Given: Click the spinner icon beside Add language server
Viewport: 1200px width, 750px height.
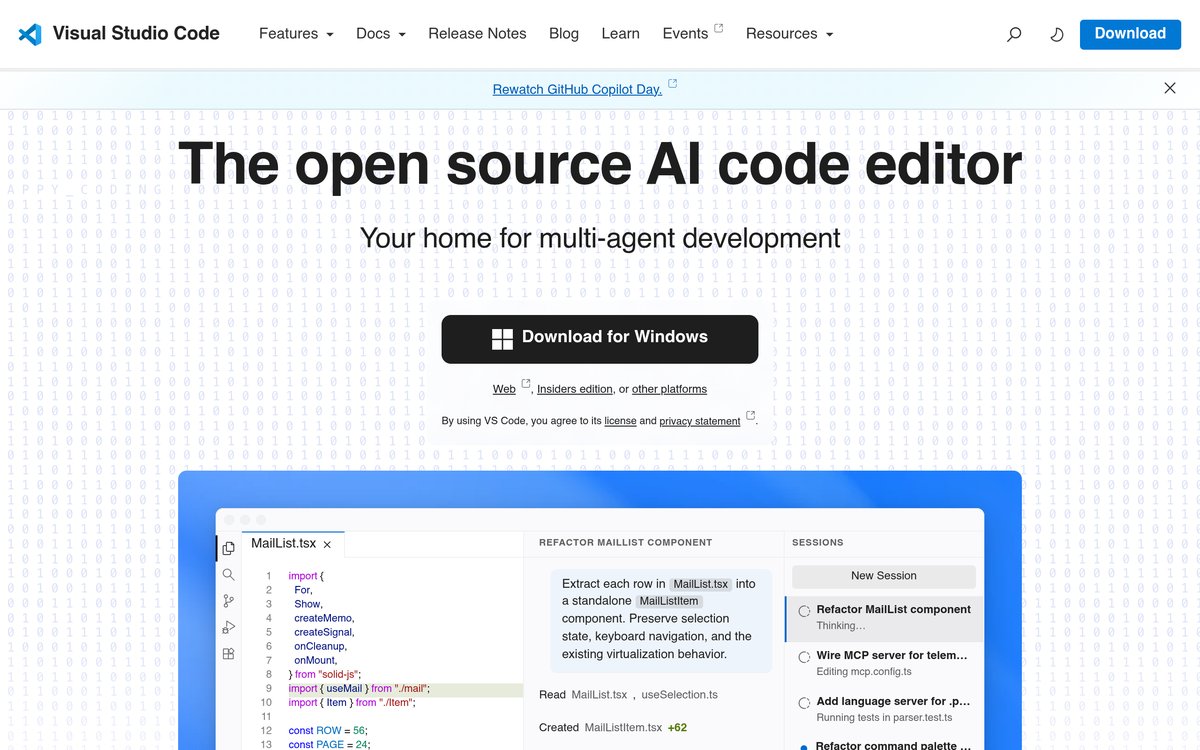Looking at the screenshot, I should (804, 703).
